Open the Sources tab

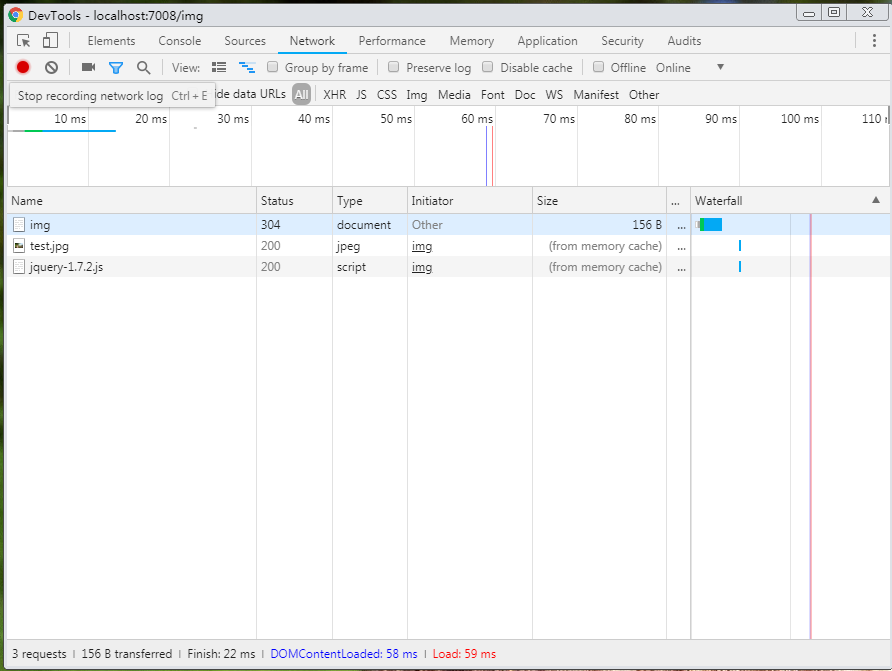click(245, 41)
